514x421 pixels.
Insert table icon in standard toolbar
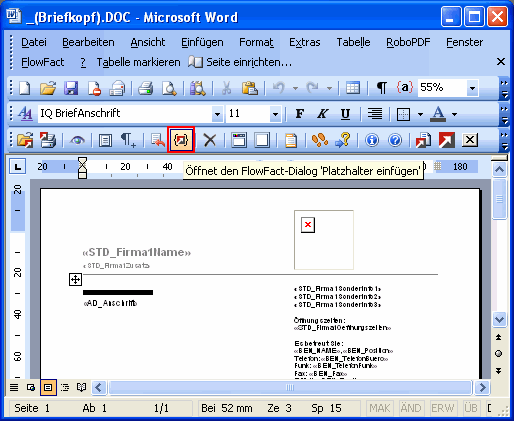coord(353,88)
